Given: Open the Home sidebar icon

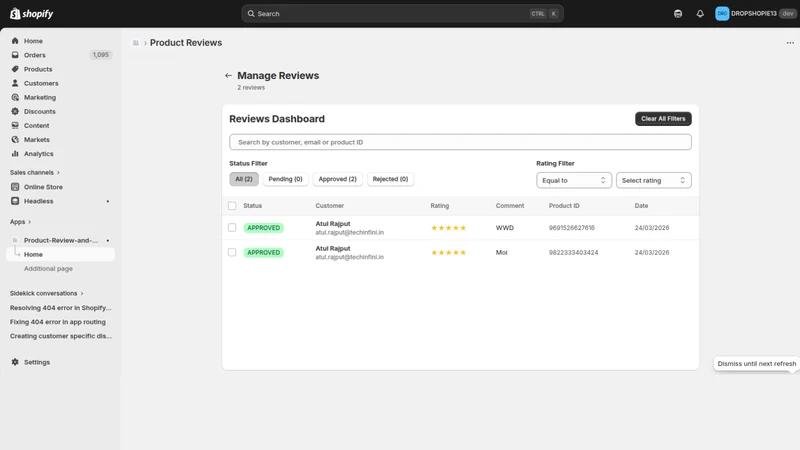Looking at the screenshot, I should click(15, 41).
